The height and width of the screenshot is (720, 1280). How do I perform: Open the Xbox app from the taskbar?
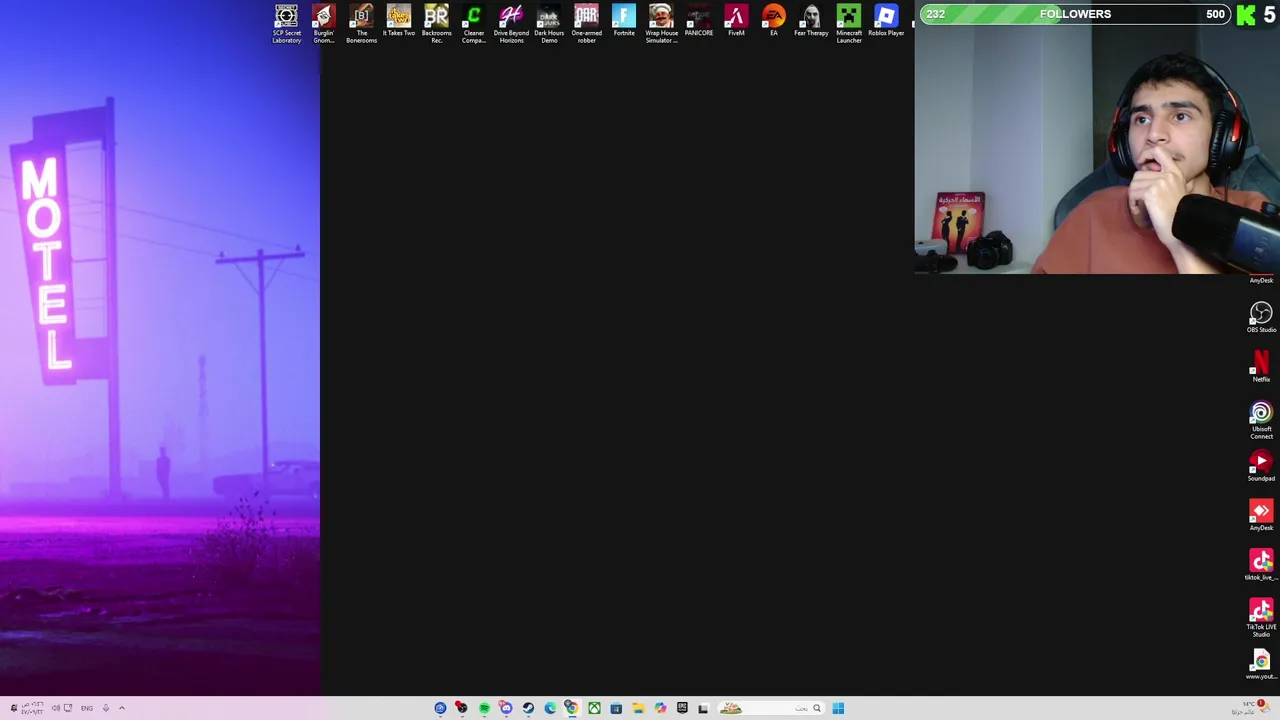tap(594, 708)
